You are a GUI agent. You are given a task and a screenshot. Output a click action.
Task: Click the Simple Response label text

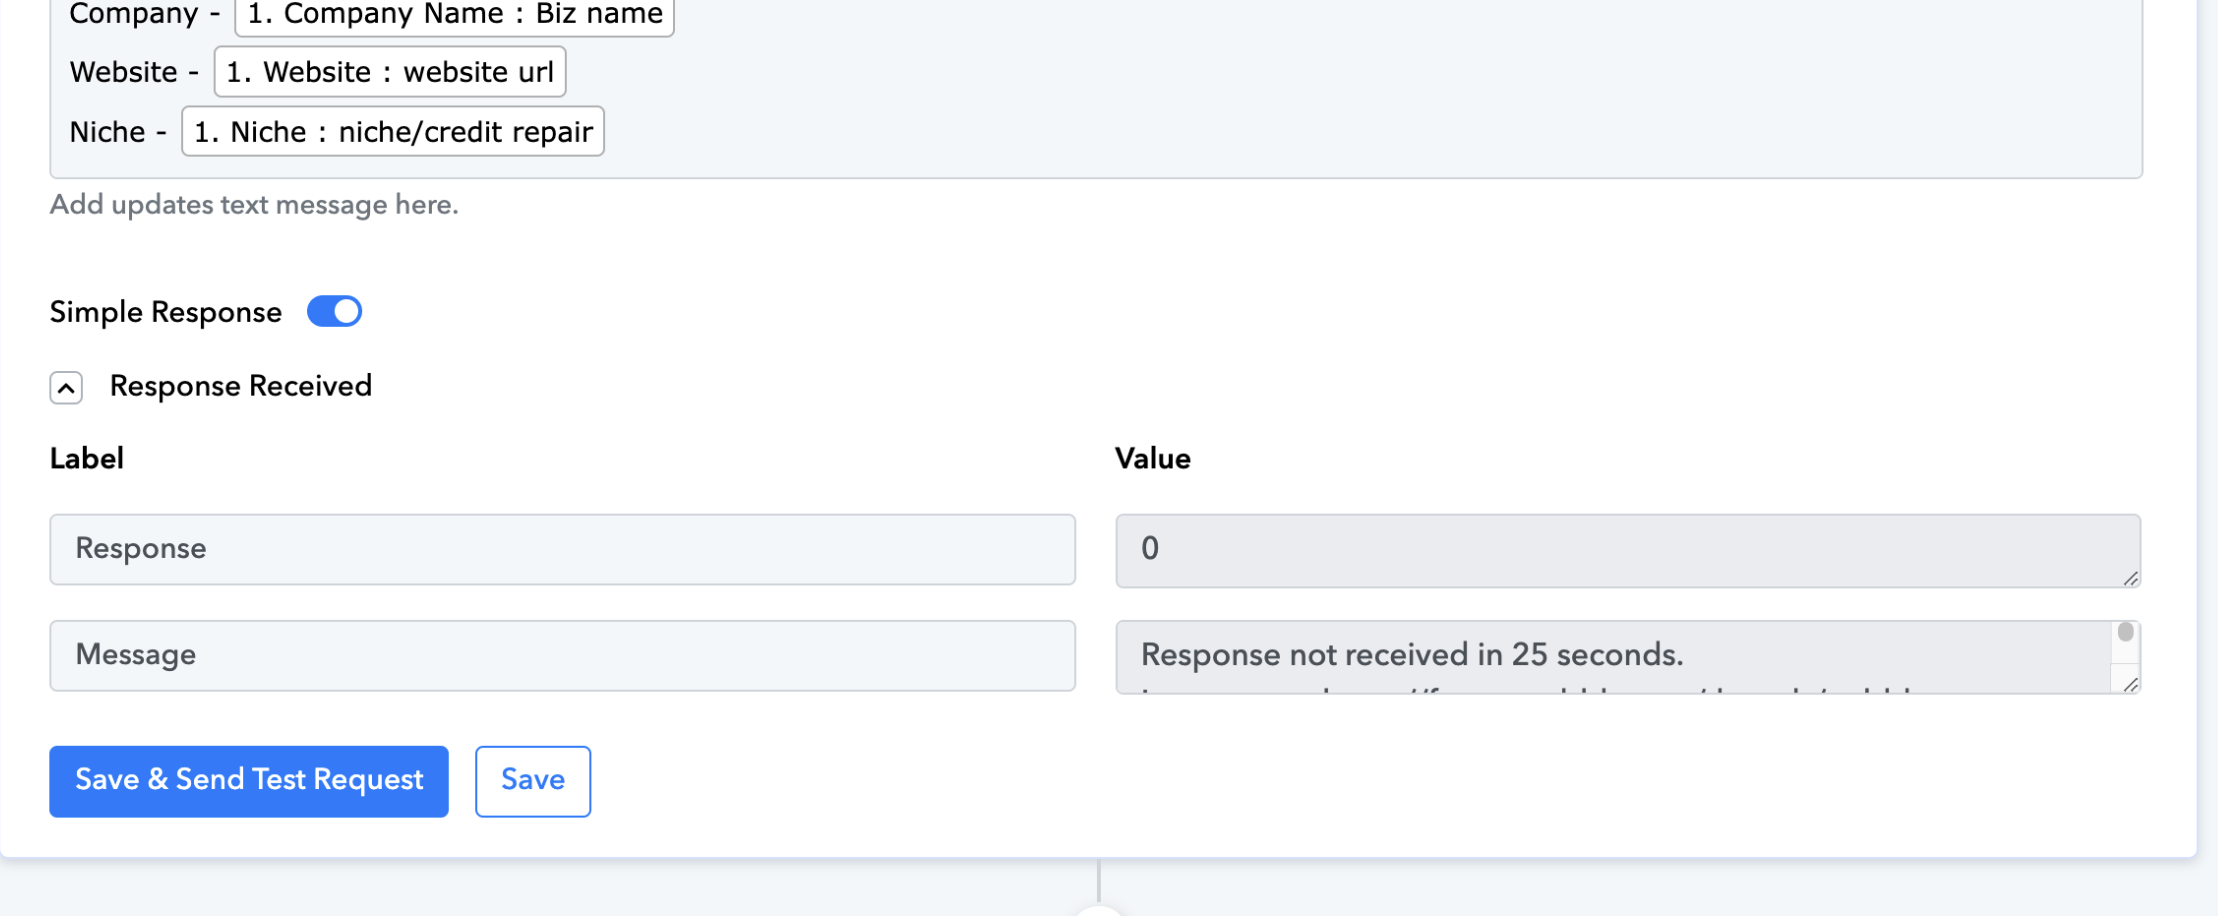point(166,312)
